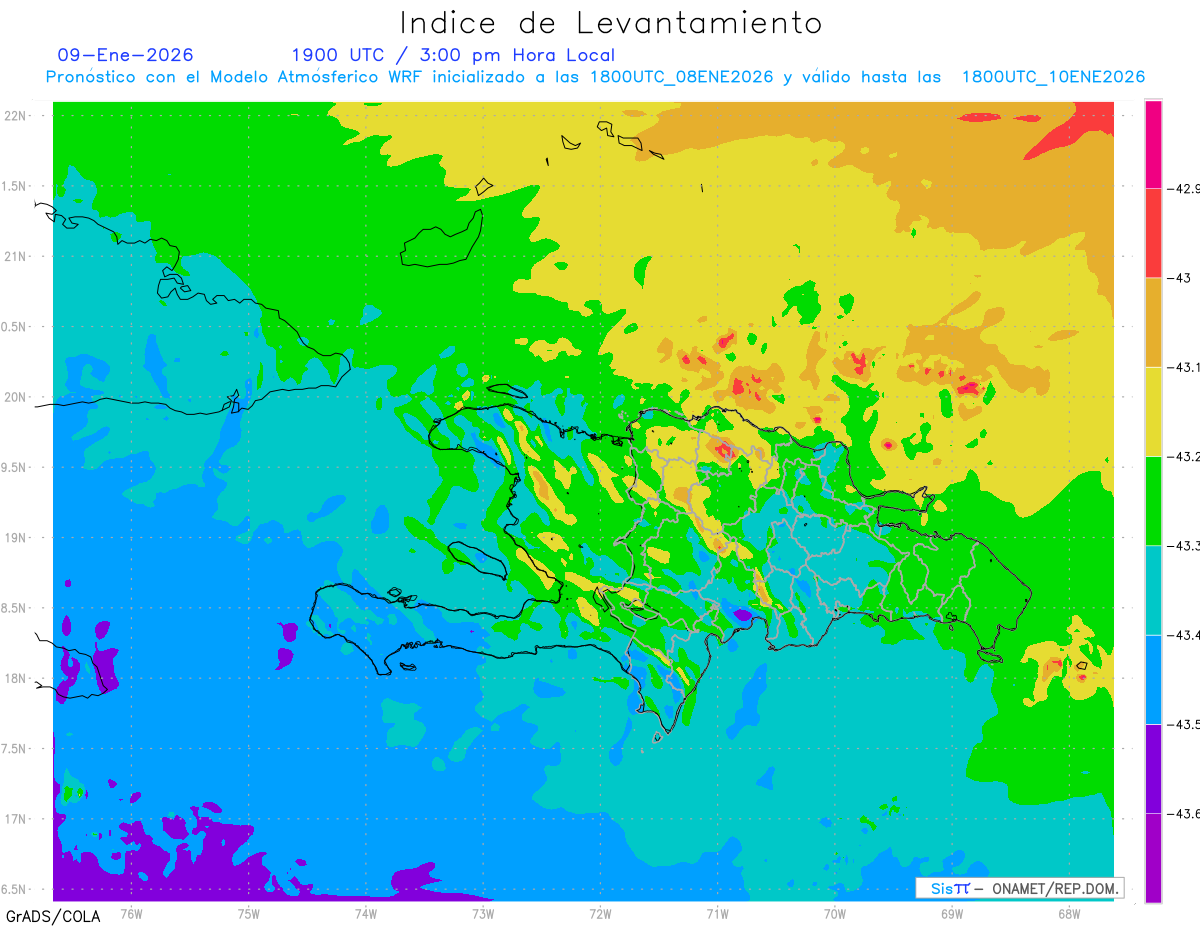Viewport: 1200px width, 927px height.
Task: Click the latitude label '19N'
Action: [17, 538]
